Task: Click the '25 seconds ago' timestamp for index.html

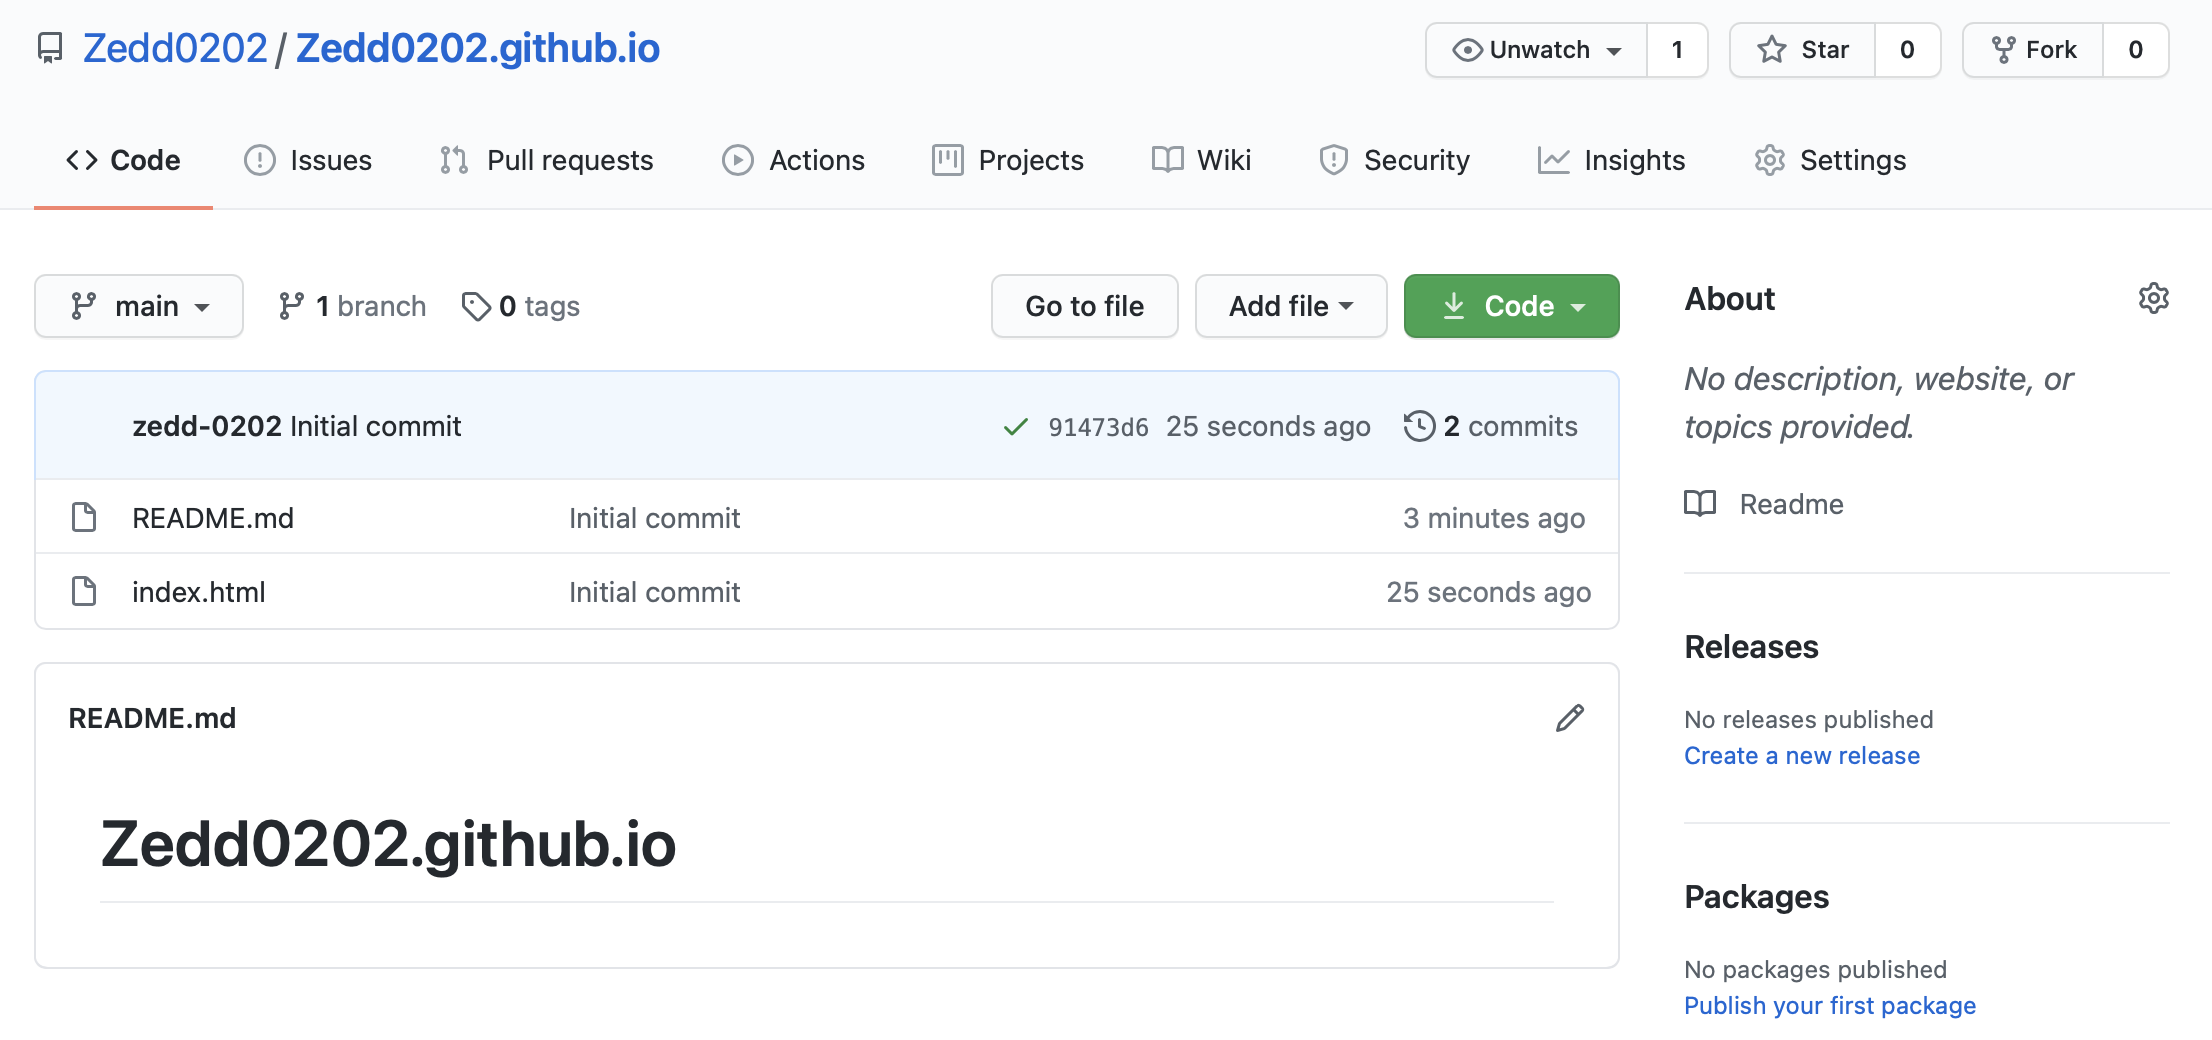Action: [1489, 592]
